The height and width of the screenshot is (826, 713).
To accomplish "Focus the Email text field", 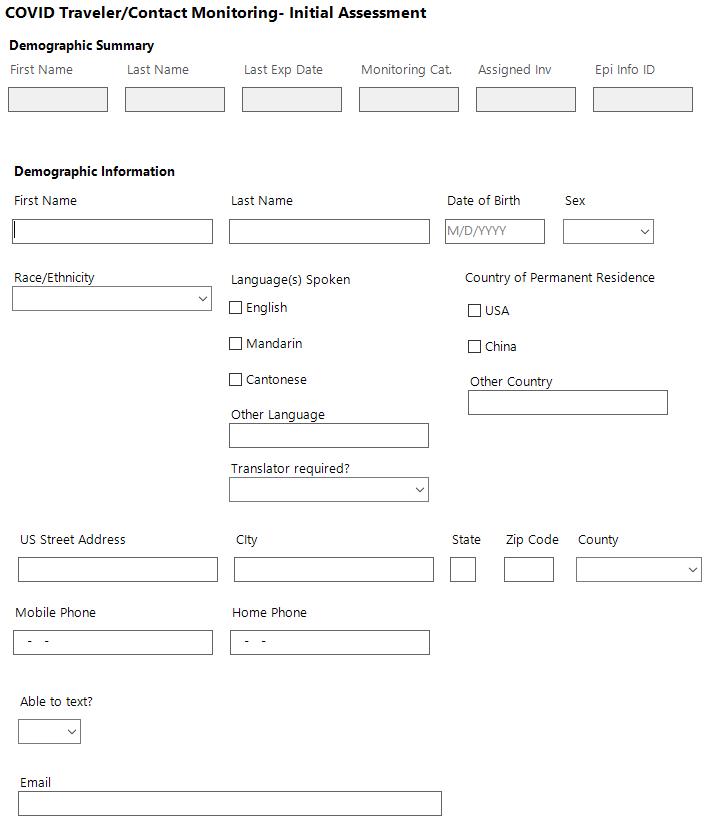I will 230,804.
